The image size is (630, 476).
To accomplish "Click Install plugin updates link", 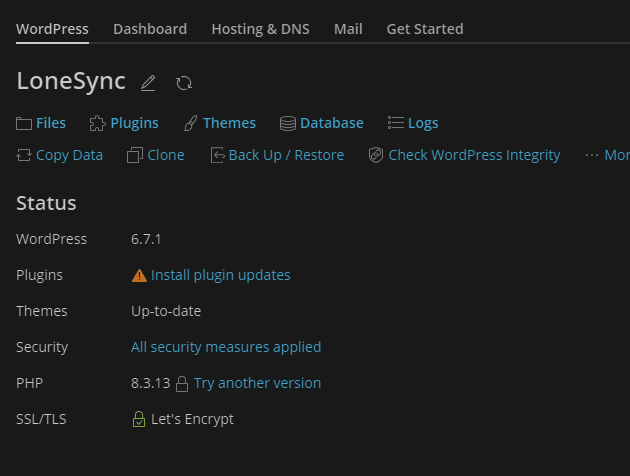I will click(220, 275).
